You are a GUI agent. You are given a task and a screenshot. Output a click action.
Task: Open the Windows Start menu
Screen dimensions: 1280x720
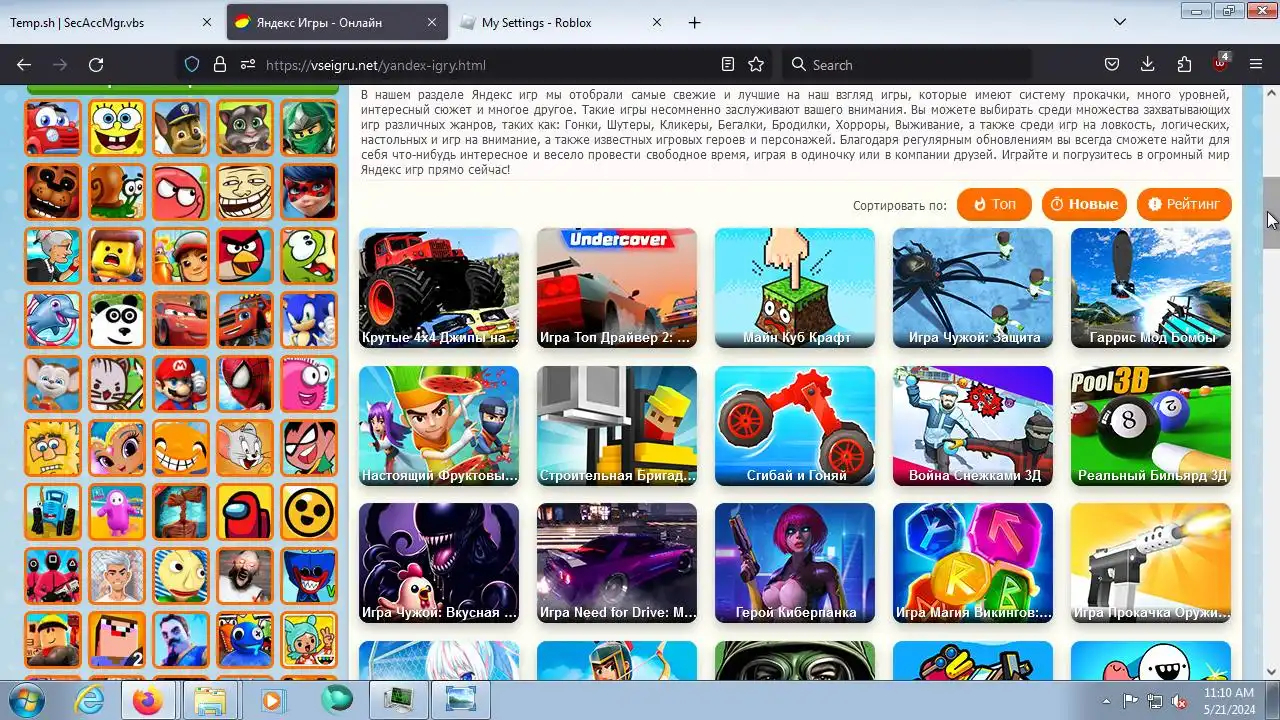click(x=26, y=700)
